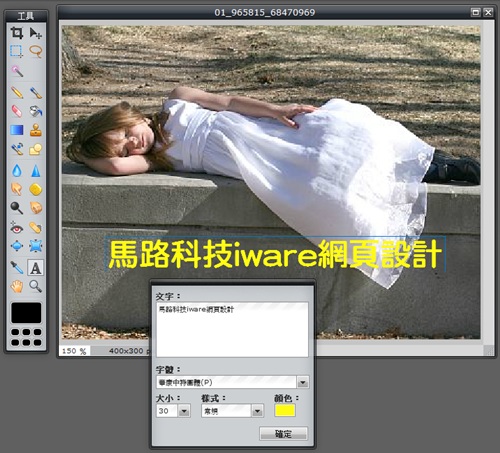The height and width of the screenshot is (453, 500).
Task: Click the font name field in 字體
Action: point(226,382)
